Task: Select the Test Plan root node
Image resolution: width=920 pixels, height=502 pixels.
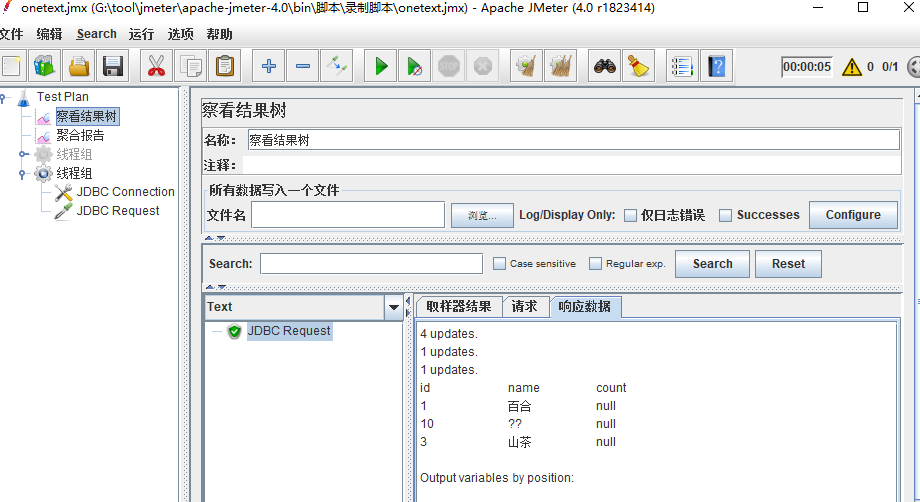Action: (x=63, y=97)
